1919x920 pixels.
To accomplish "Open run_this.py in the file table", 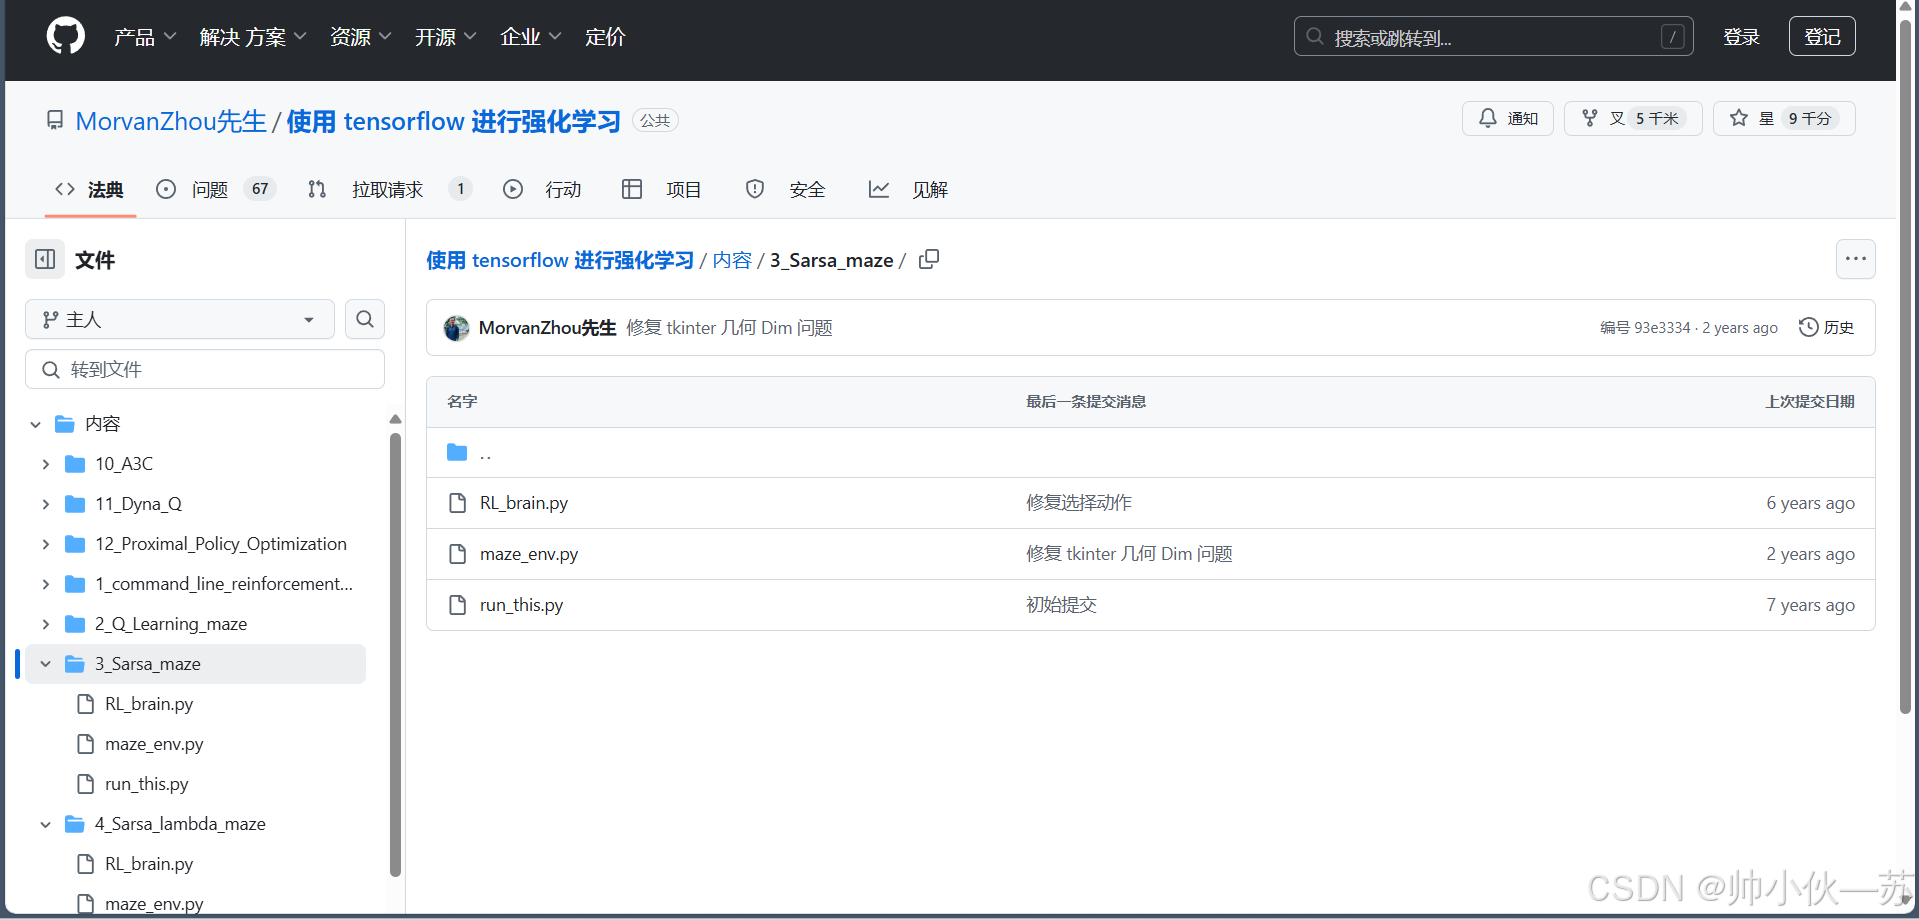I will (521, 605).
